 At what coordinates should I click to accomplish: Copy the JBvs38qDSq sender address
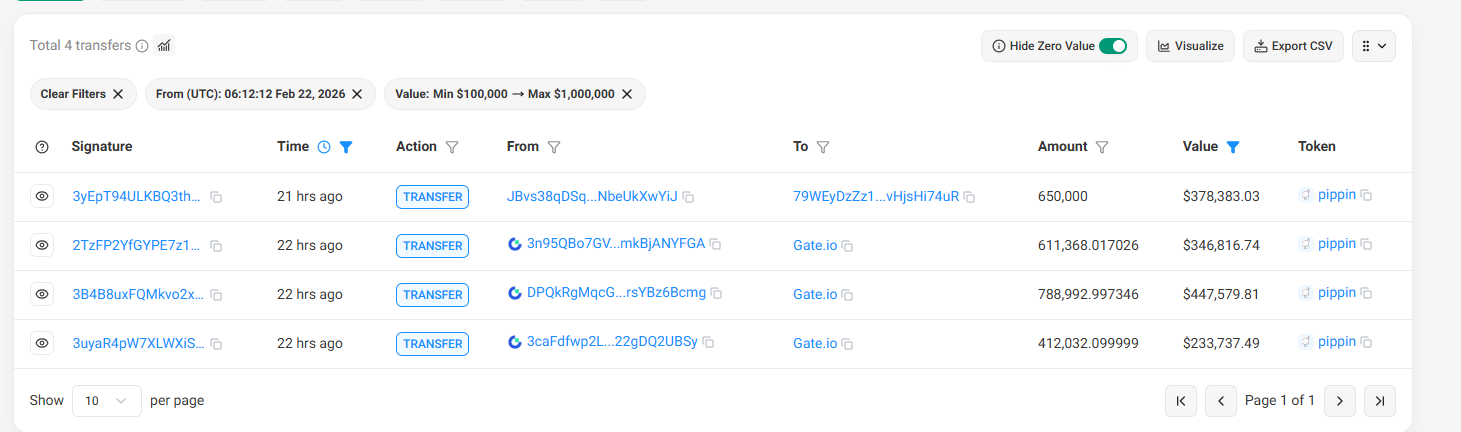click(x=688, y=198)
